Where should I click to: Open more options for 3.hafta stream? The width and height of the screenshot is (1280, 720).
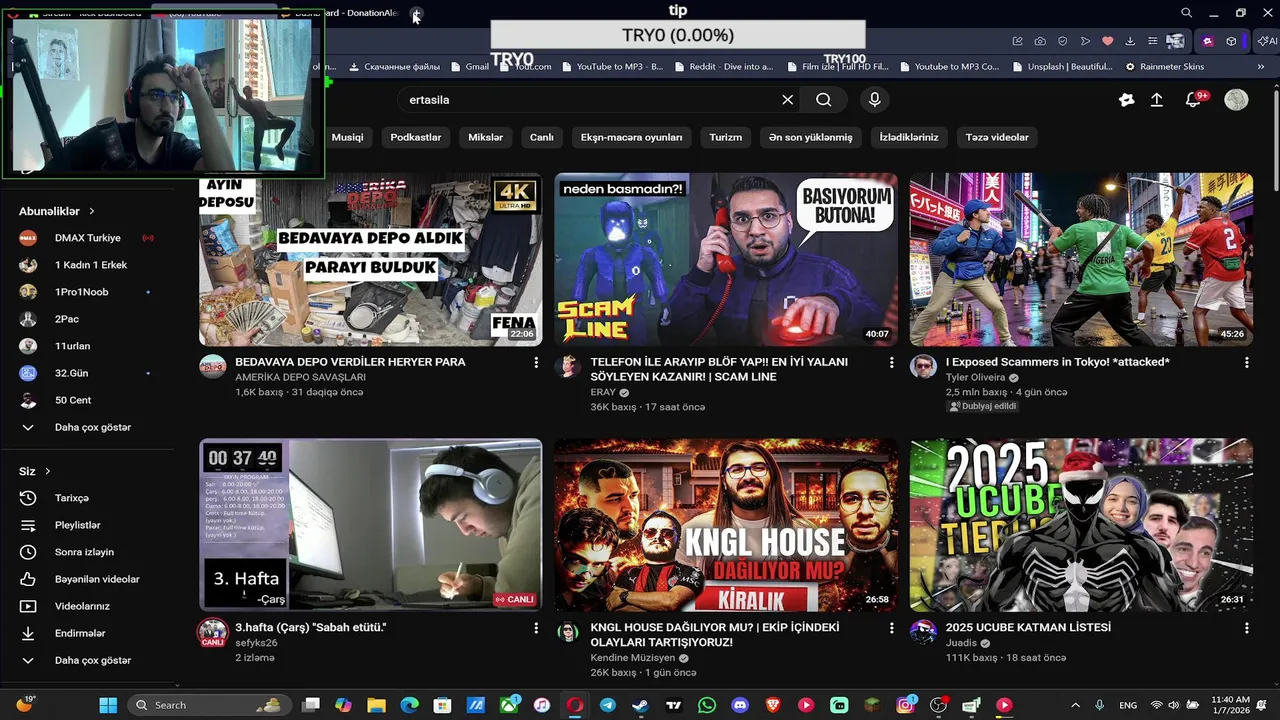tap(536, 628)
